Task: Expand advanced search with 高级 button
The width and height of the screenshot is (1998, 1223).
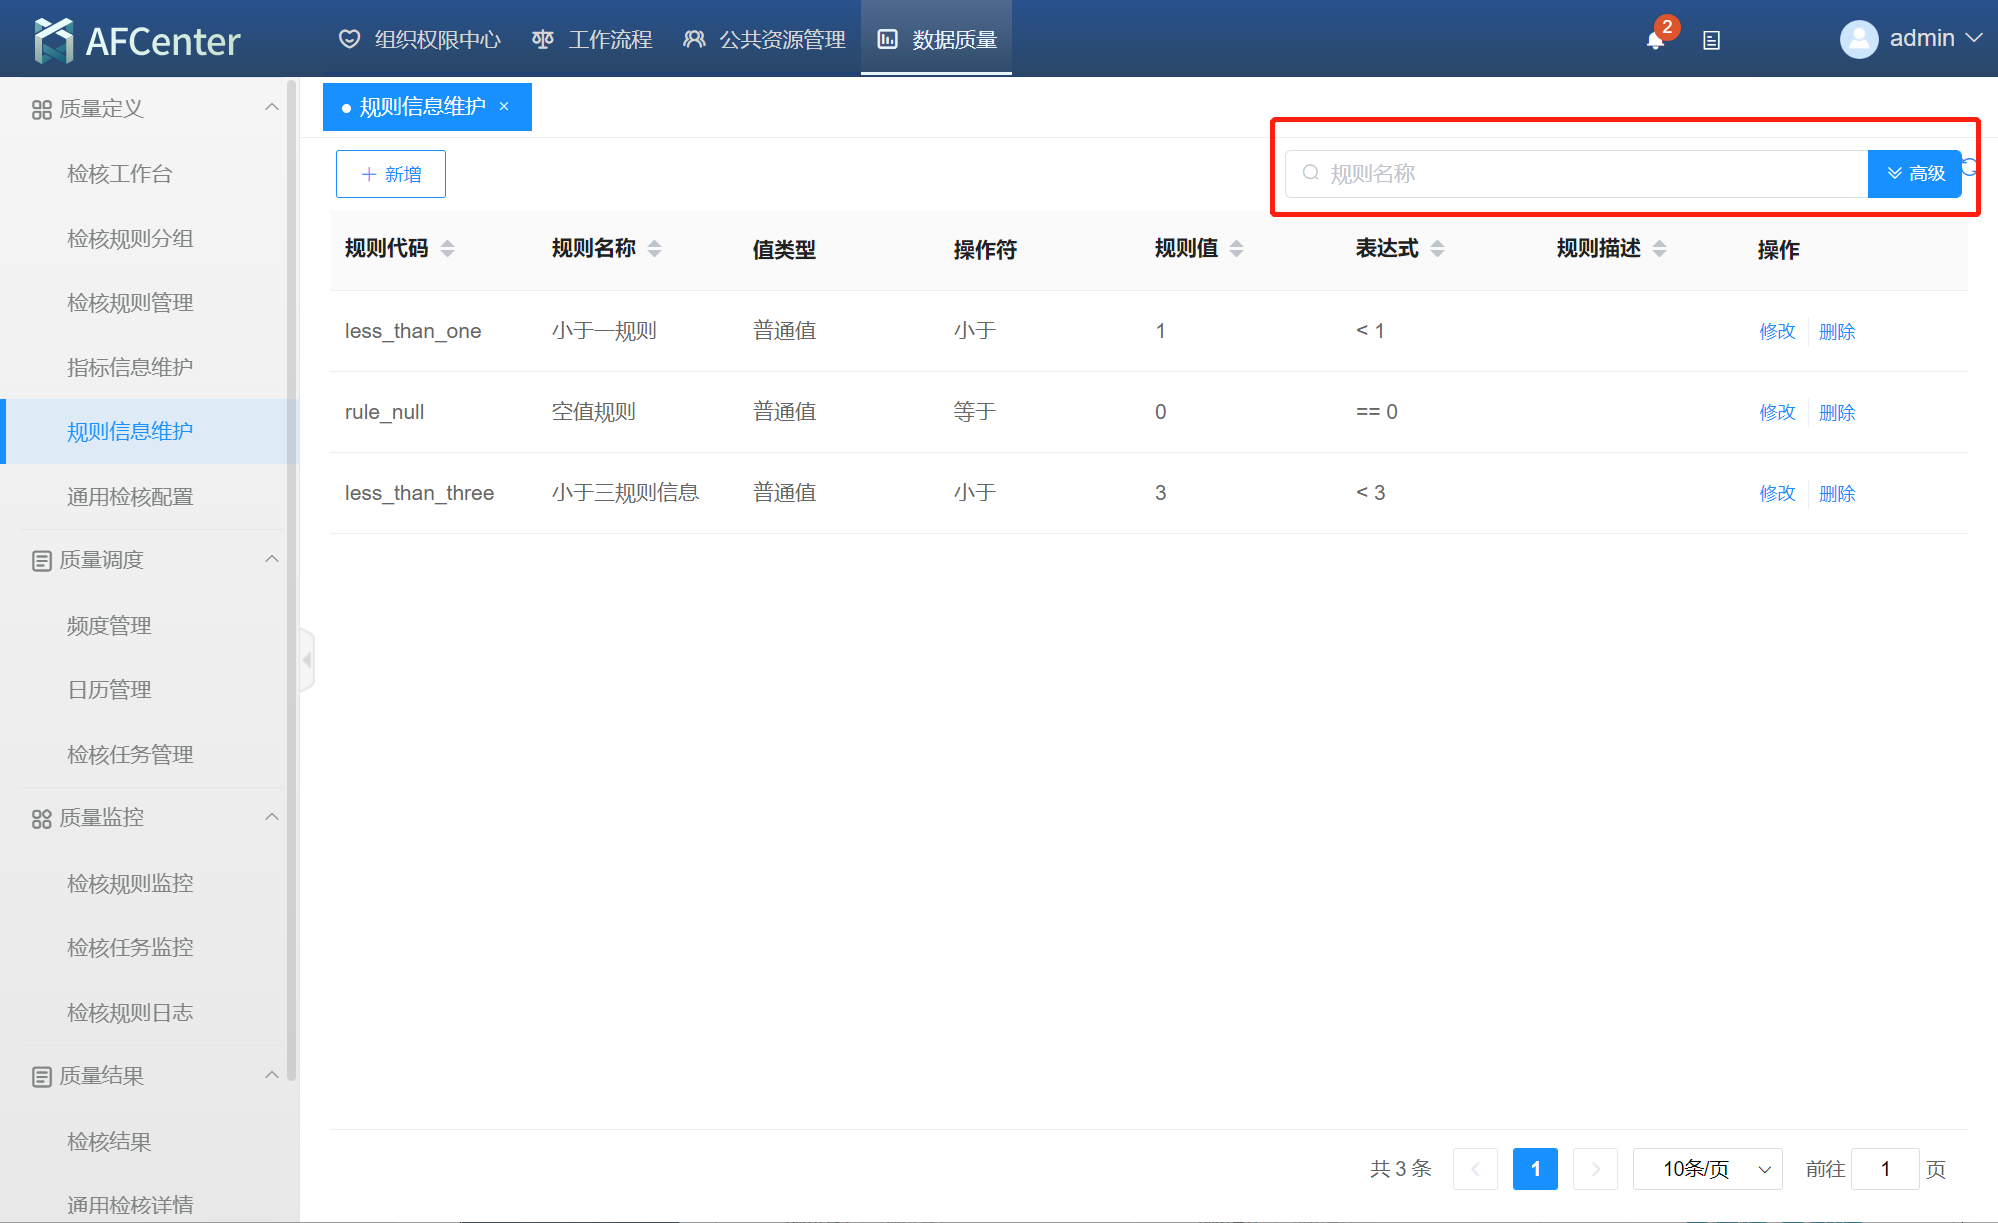Action: coord(1914,174)
